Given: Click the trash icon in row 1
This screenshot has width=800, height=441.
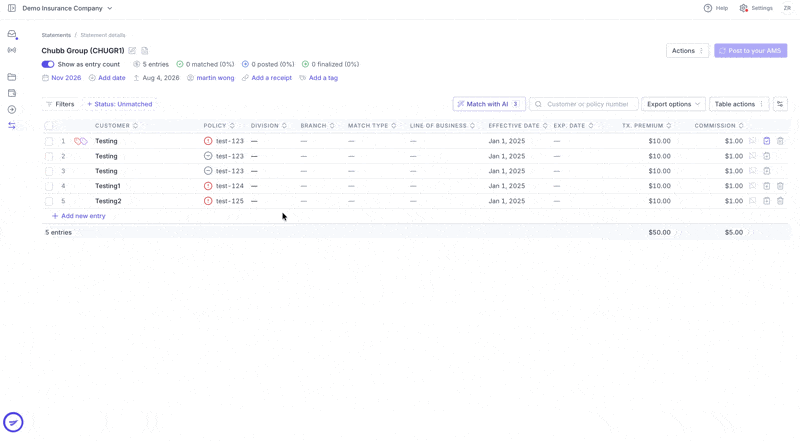Looking at the screenshot, I should coord(780,141).
